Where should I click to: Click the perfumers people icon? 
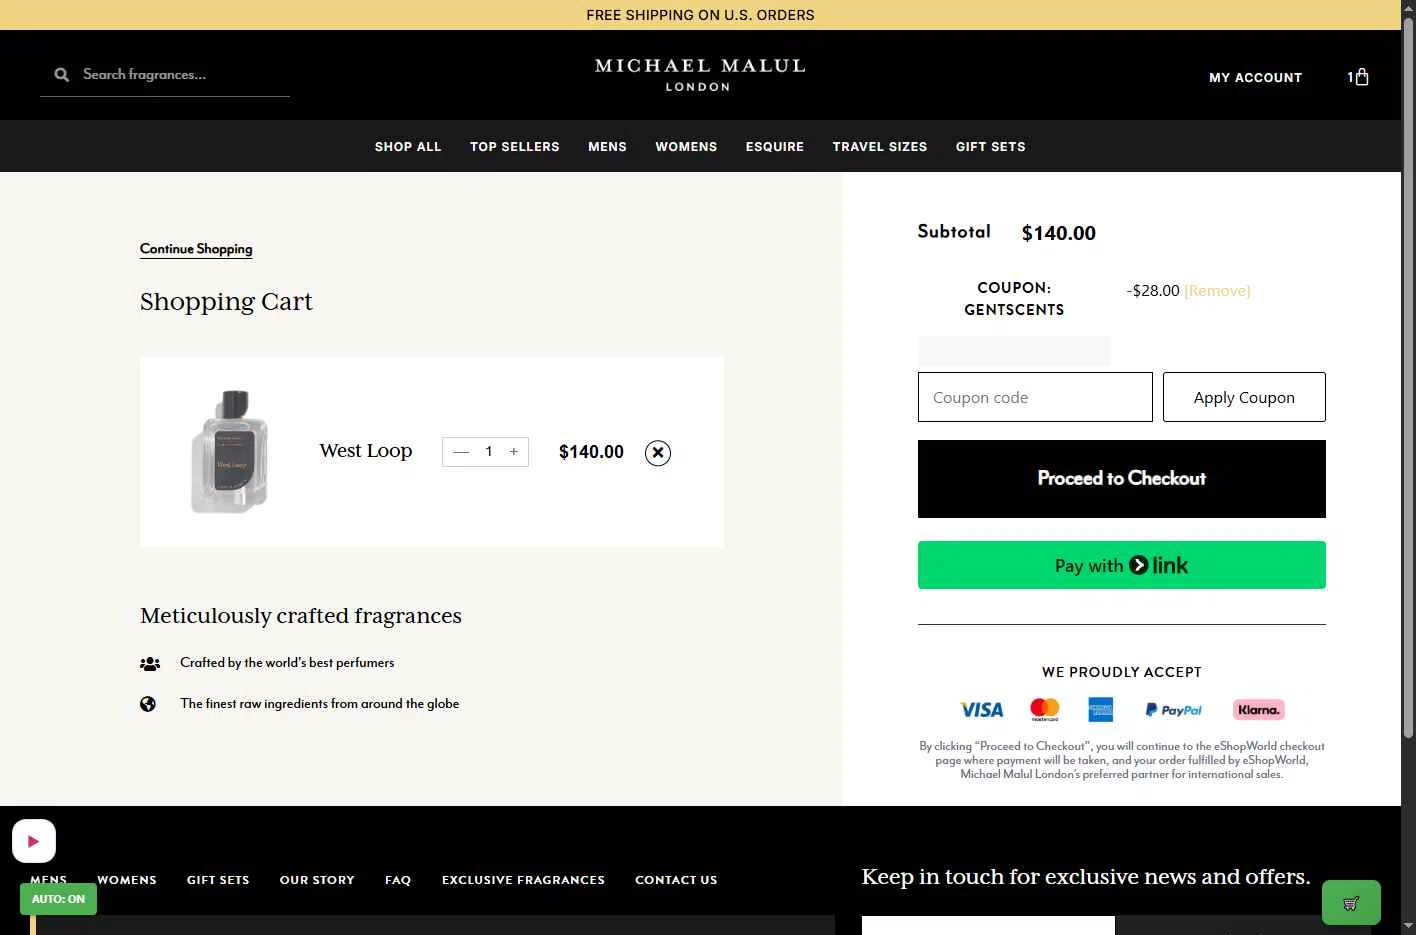[150, 663]
